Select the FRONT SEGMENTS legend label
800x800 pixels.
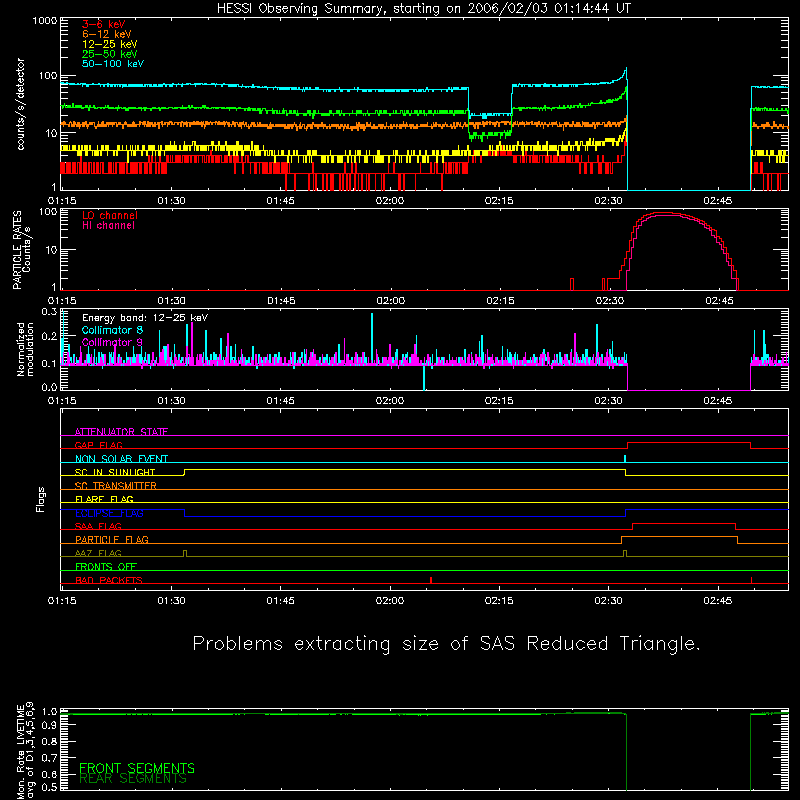click(137, 768)
